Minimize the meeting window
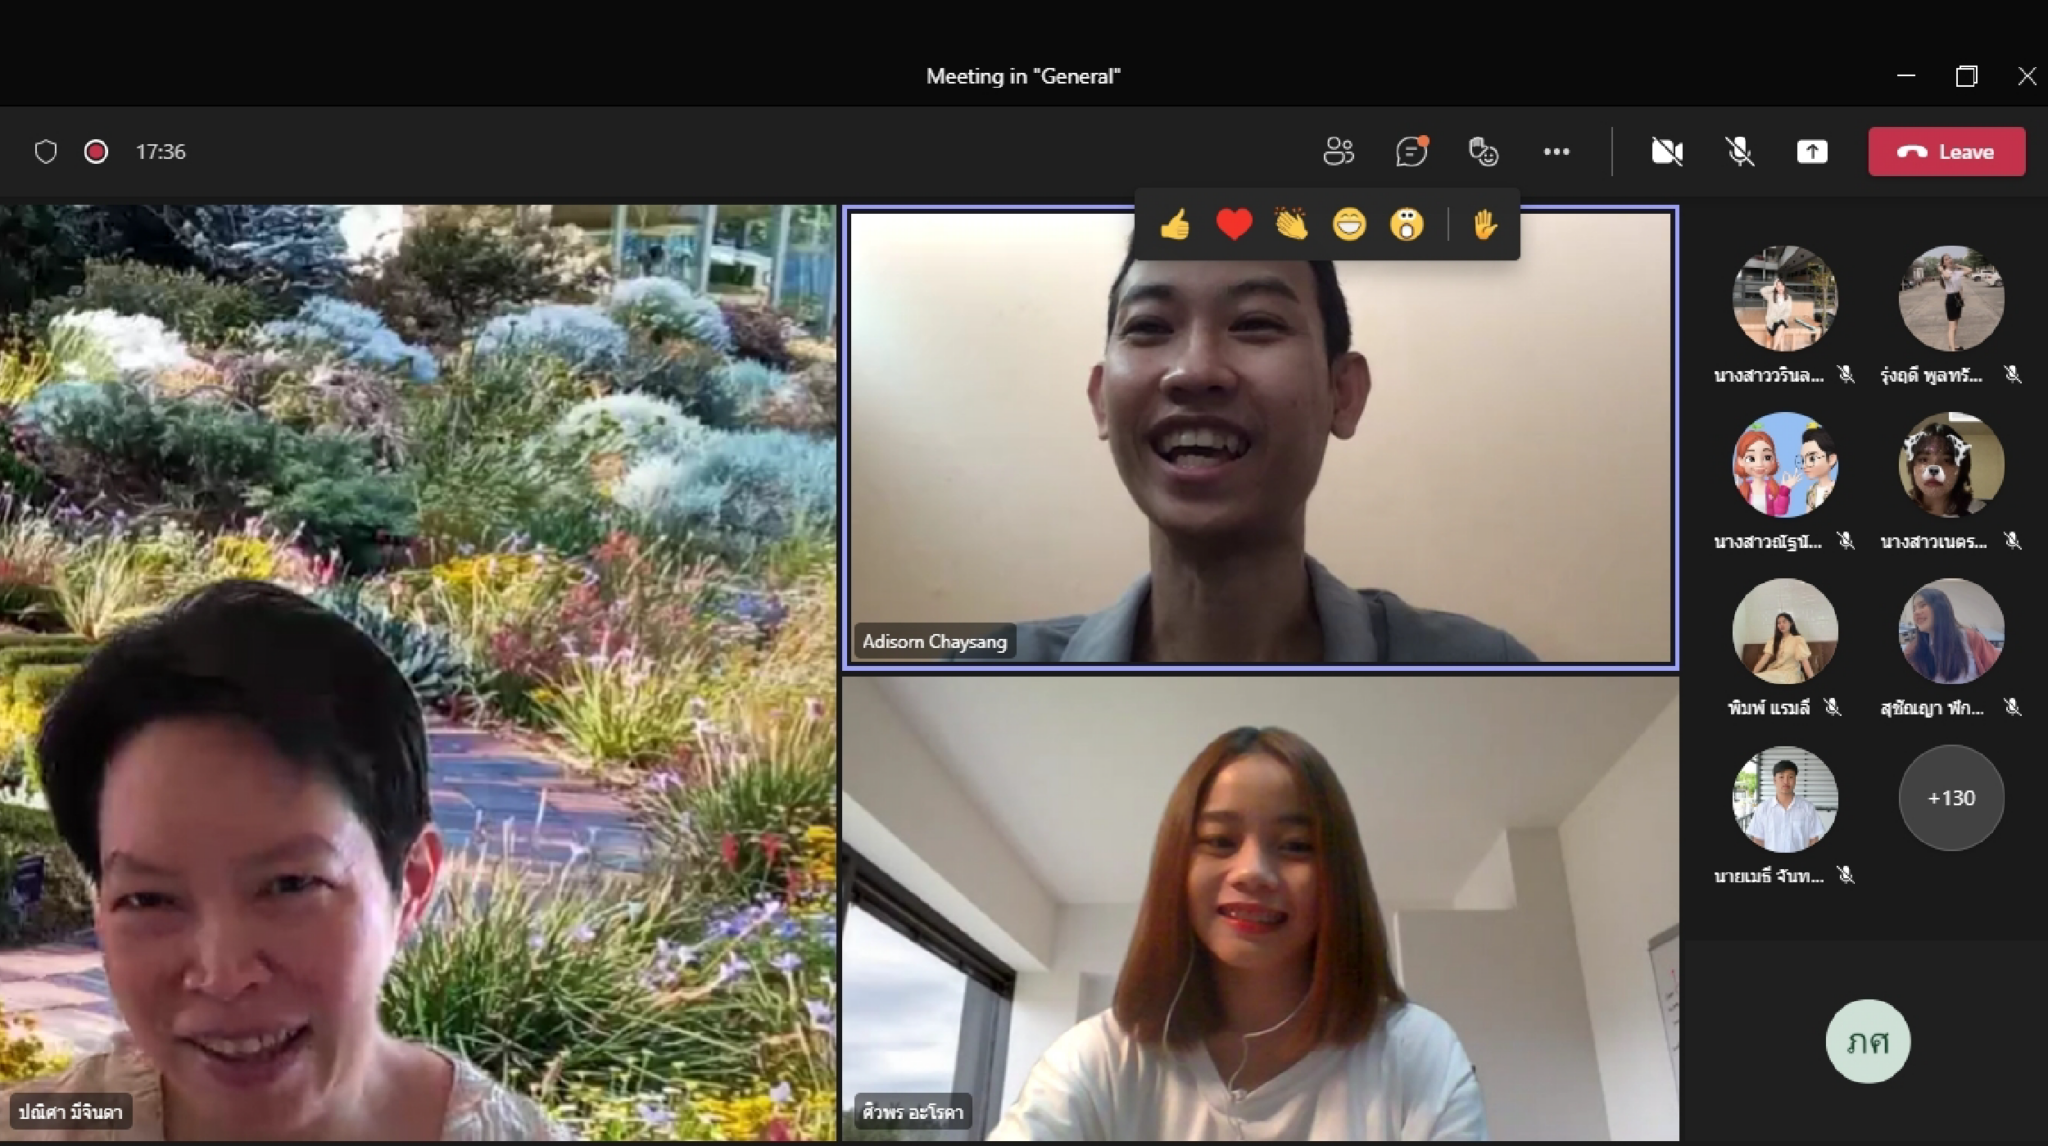 tap(1906, 76)
